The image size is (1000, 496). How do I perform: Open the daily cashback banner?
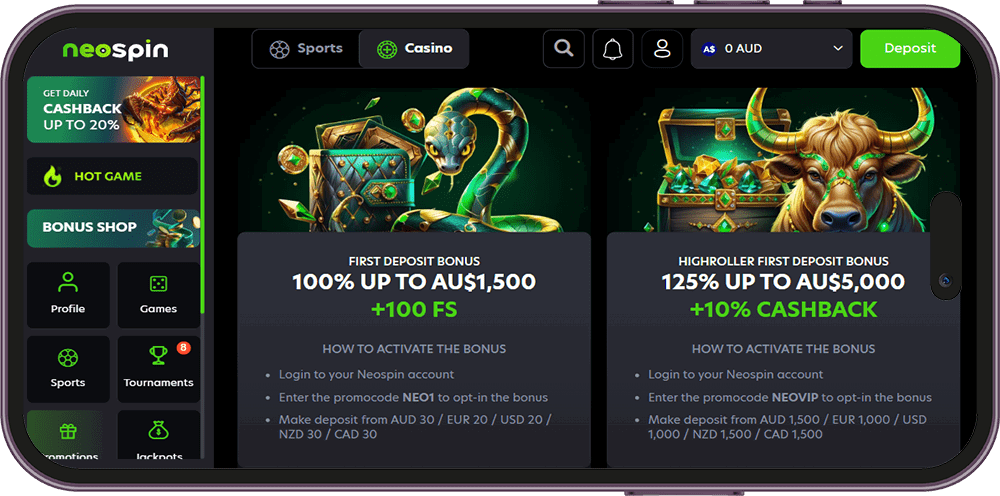click(x=113, y=110)
